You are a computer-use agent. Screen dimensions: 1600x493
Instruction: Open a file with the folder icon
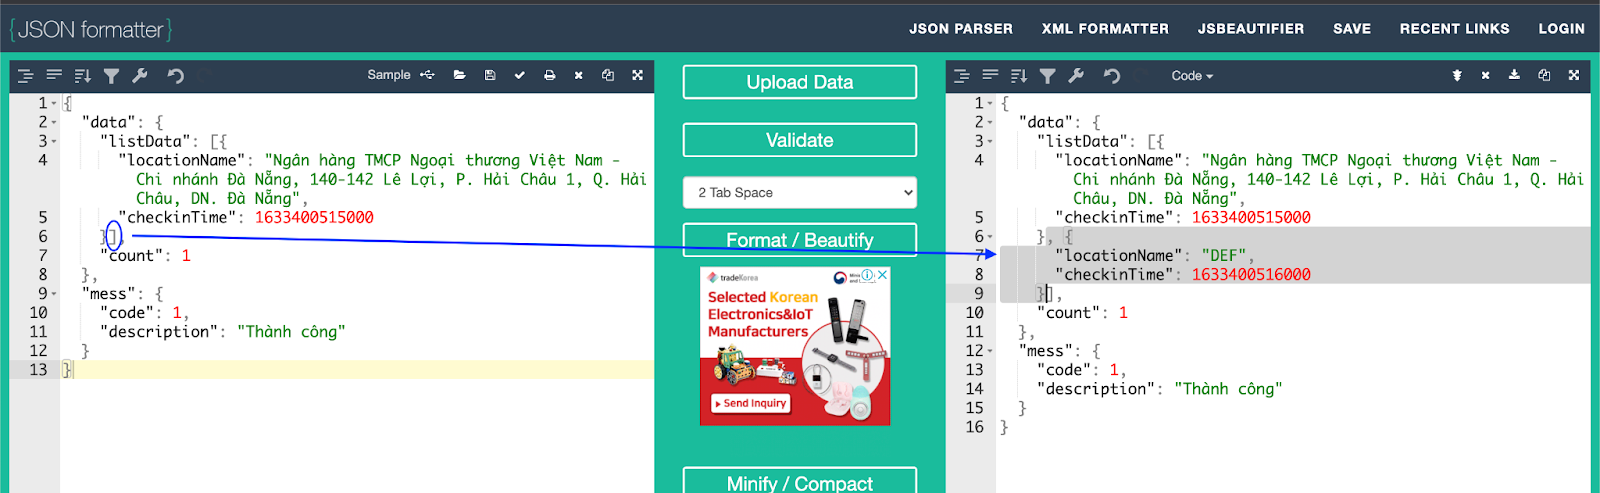pyautogui.click(x=460, y=75)
